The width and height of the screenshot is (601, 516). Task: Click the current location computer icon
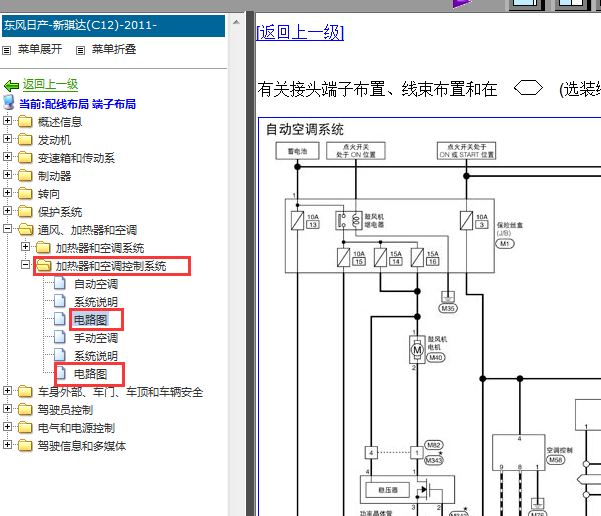(x=8, y=102)
